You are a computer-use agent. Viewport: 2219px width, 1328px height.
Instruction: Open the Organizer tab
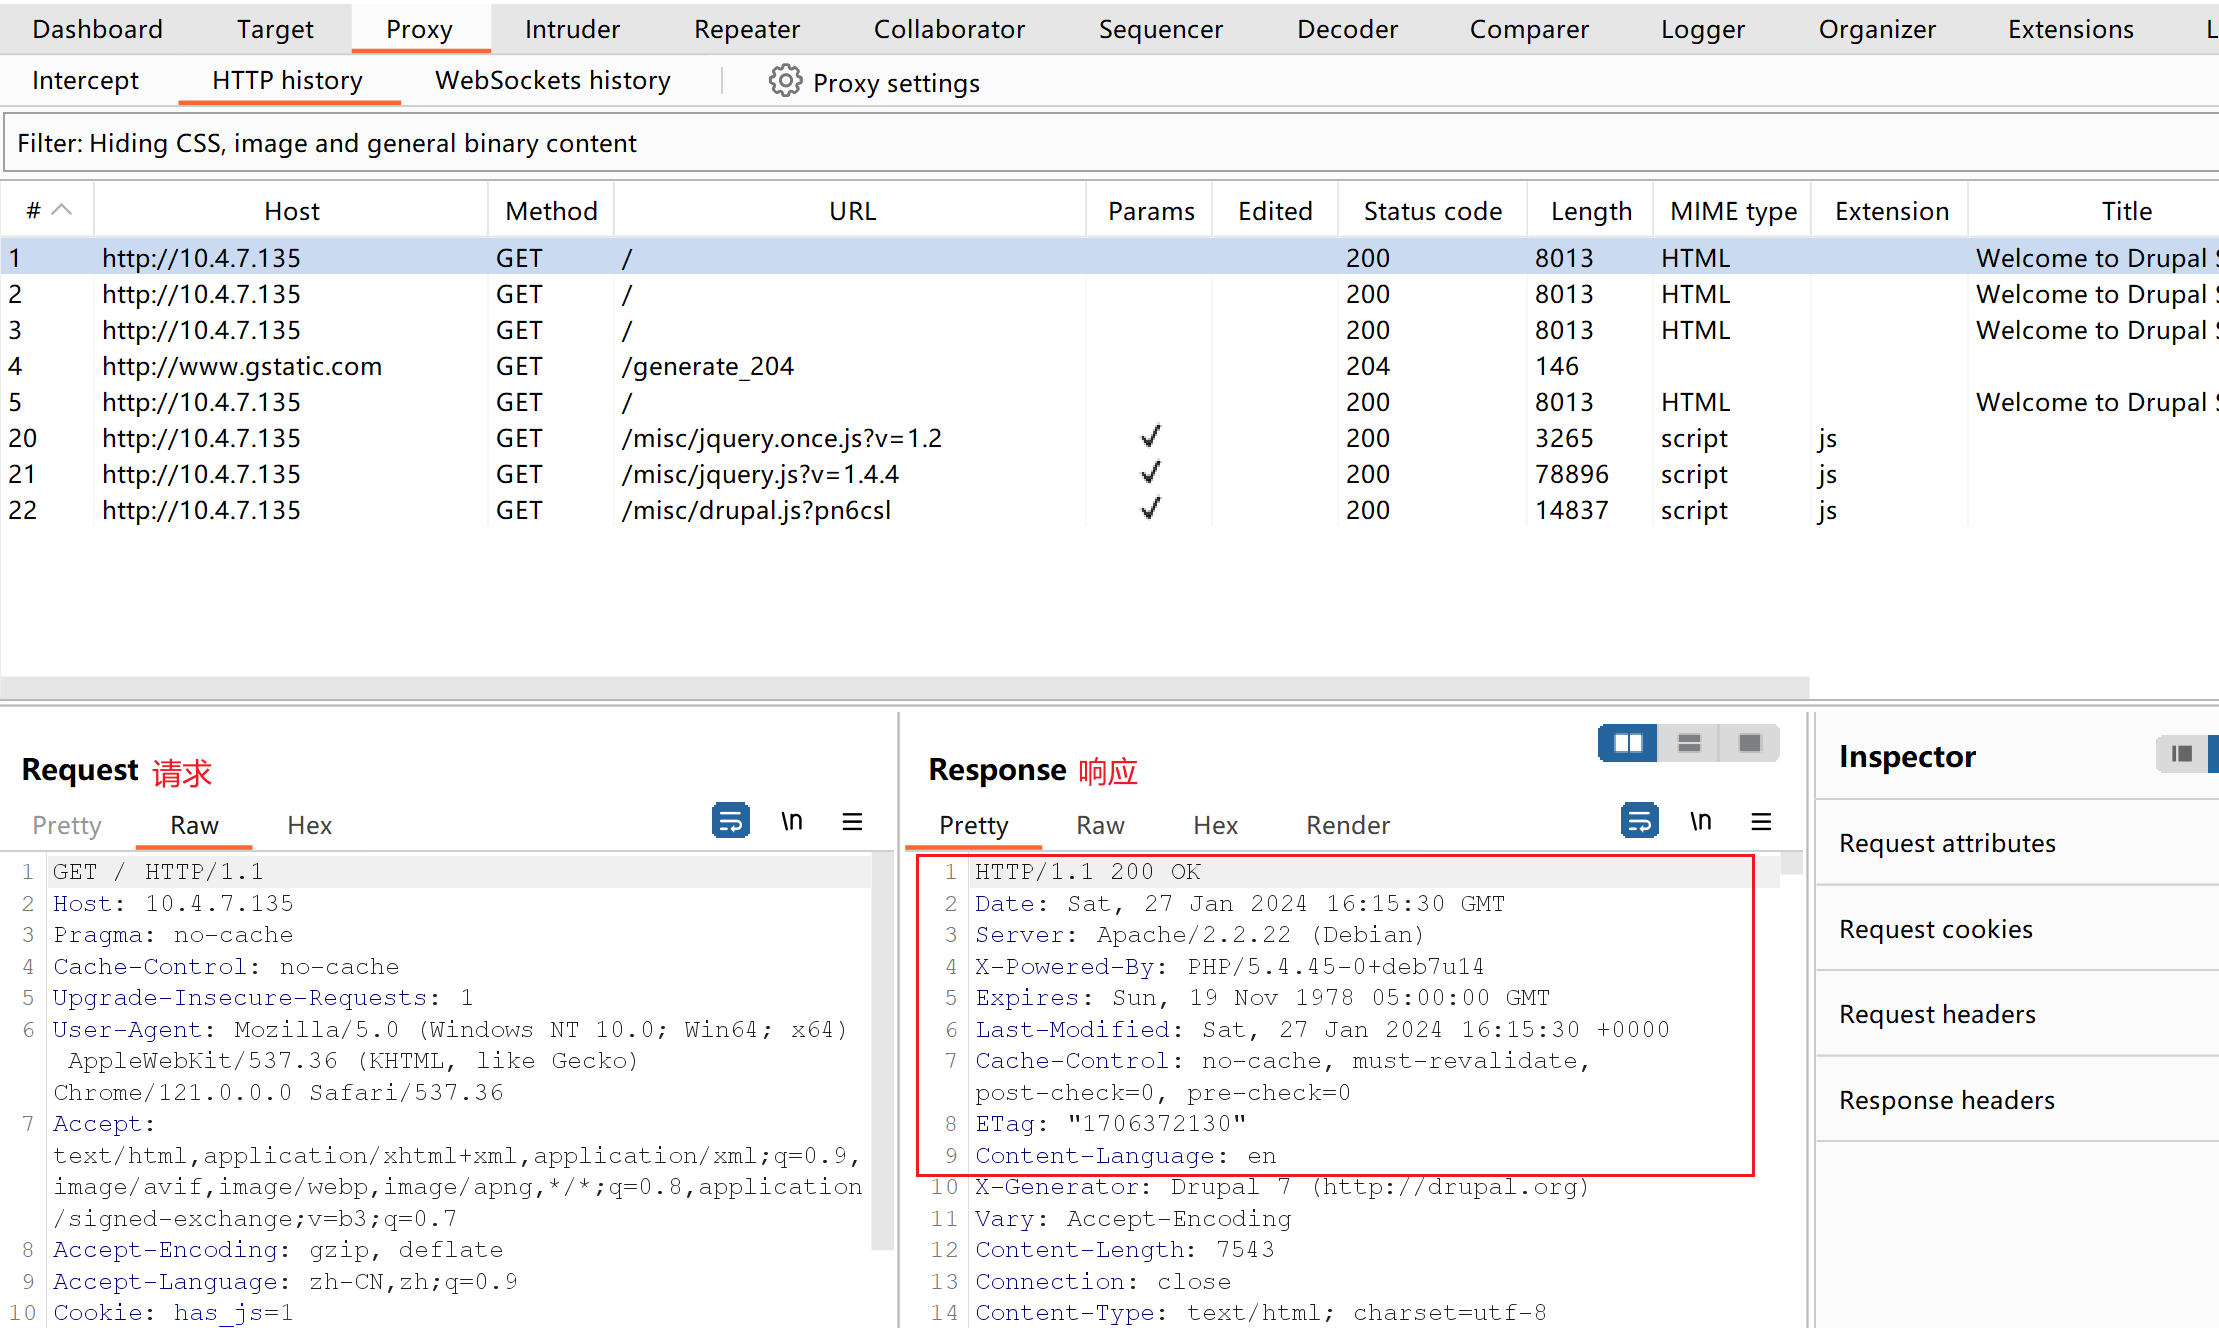(x=1877, y=29)
